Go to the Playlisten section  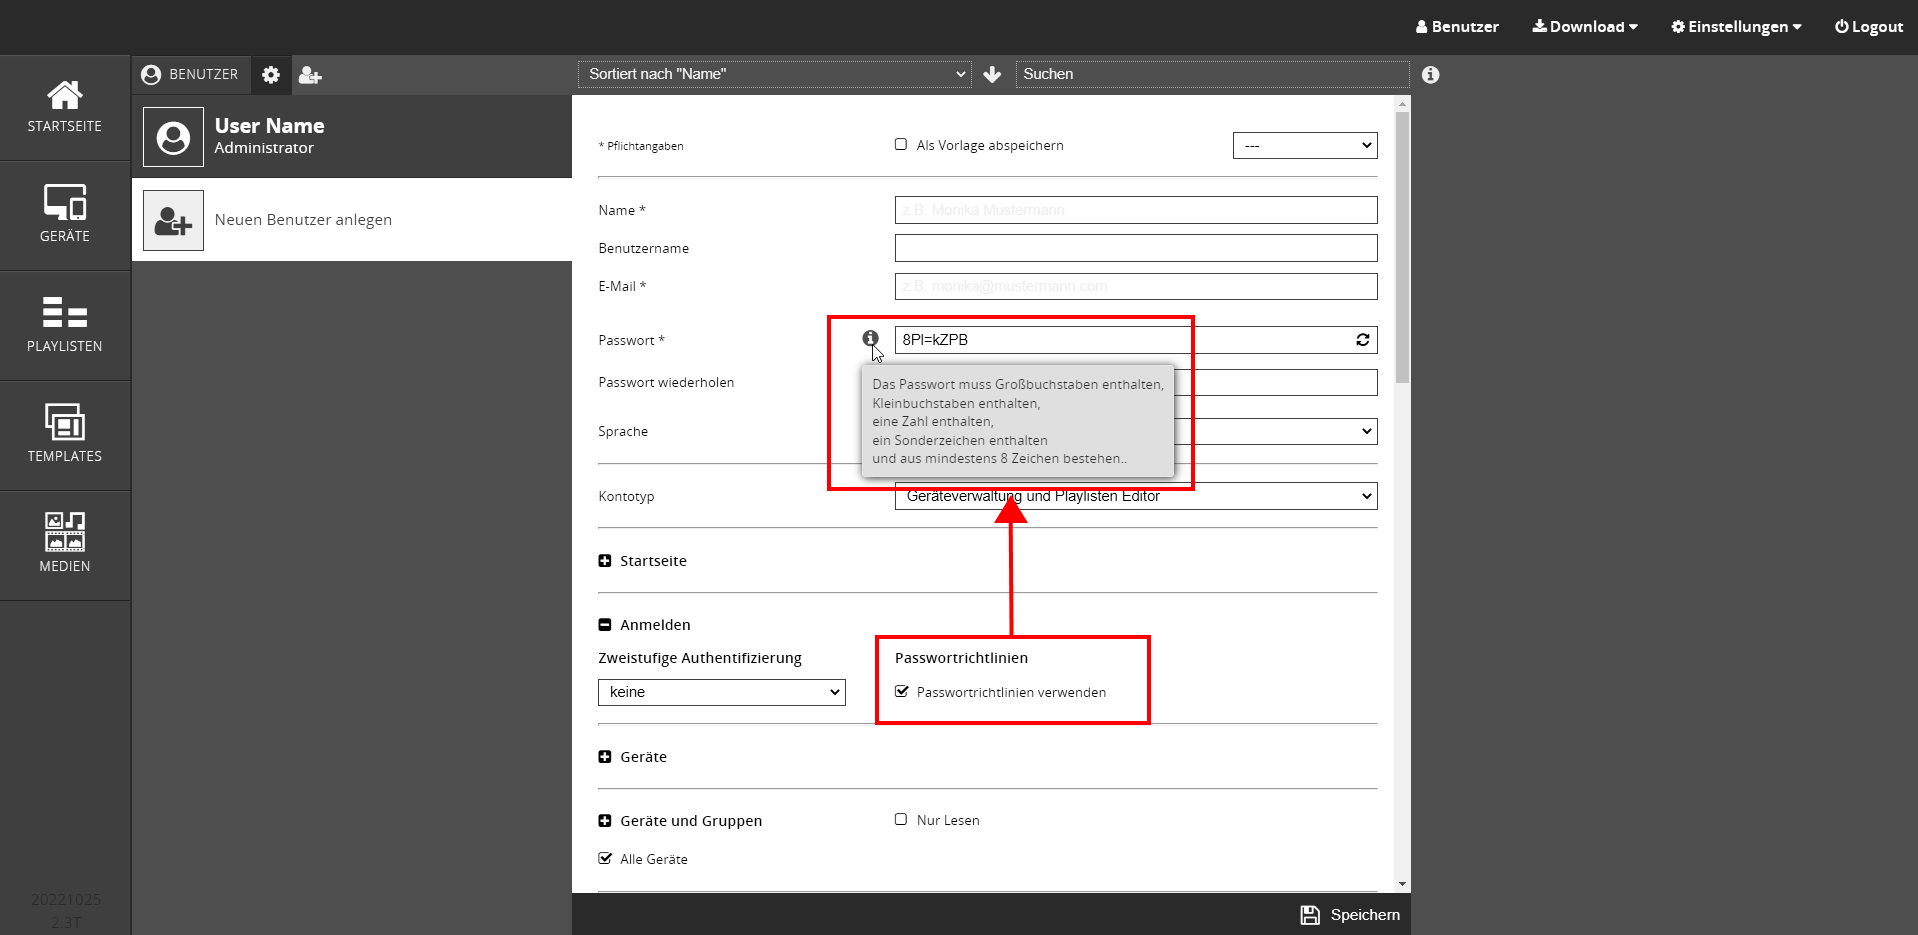(x=65, y=324)
